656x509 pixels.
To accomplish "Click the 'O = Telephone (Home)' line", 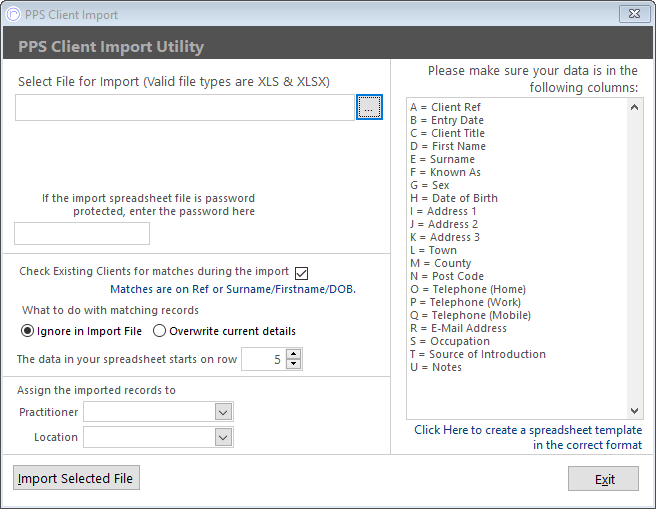I will [x=468, y=289].
